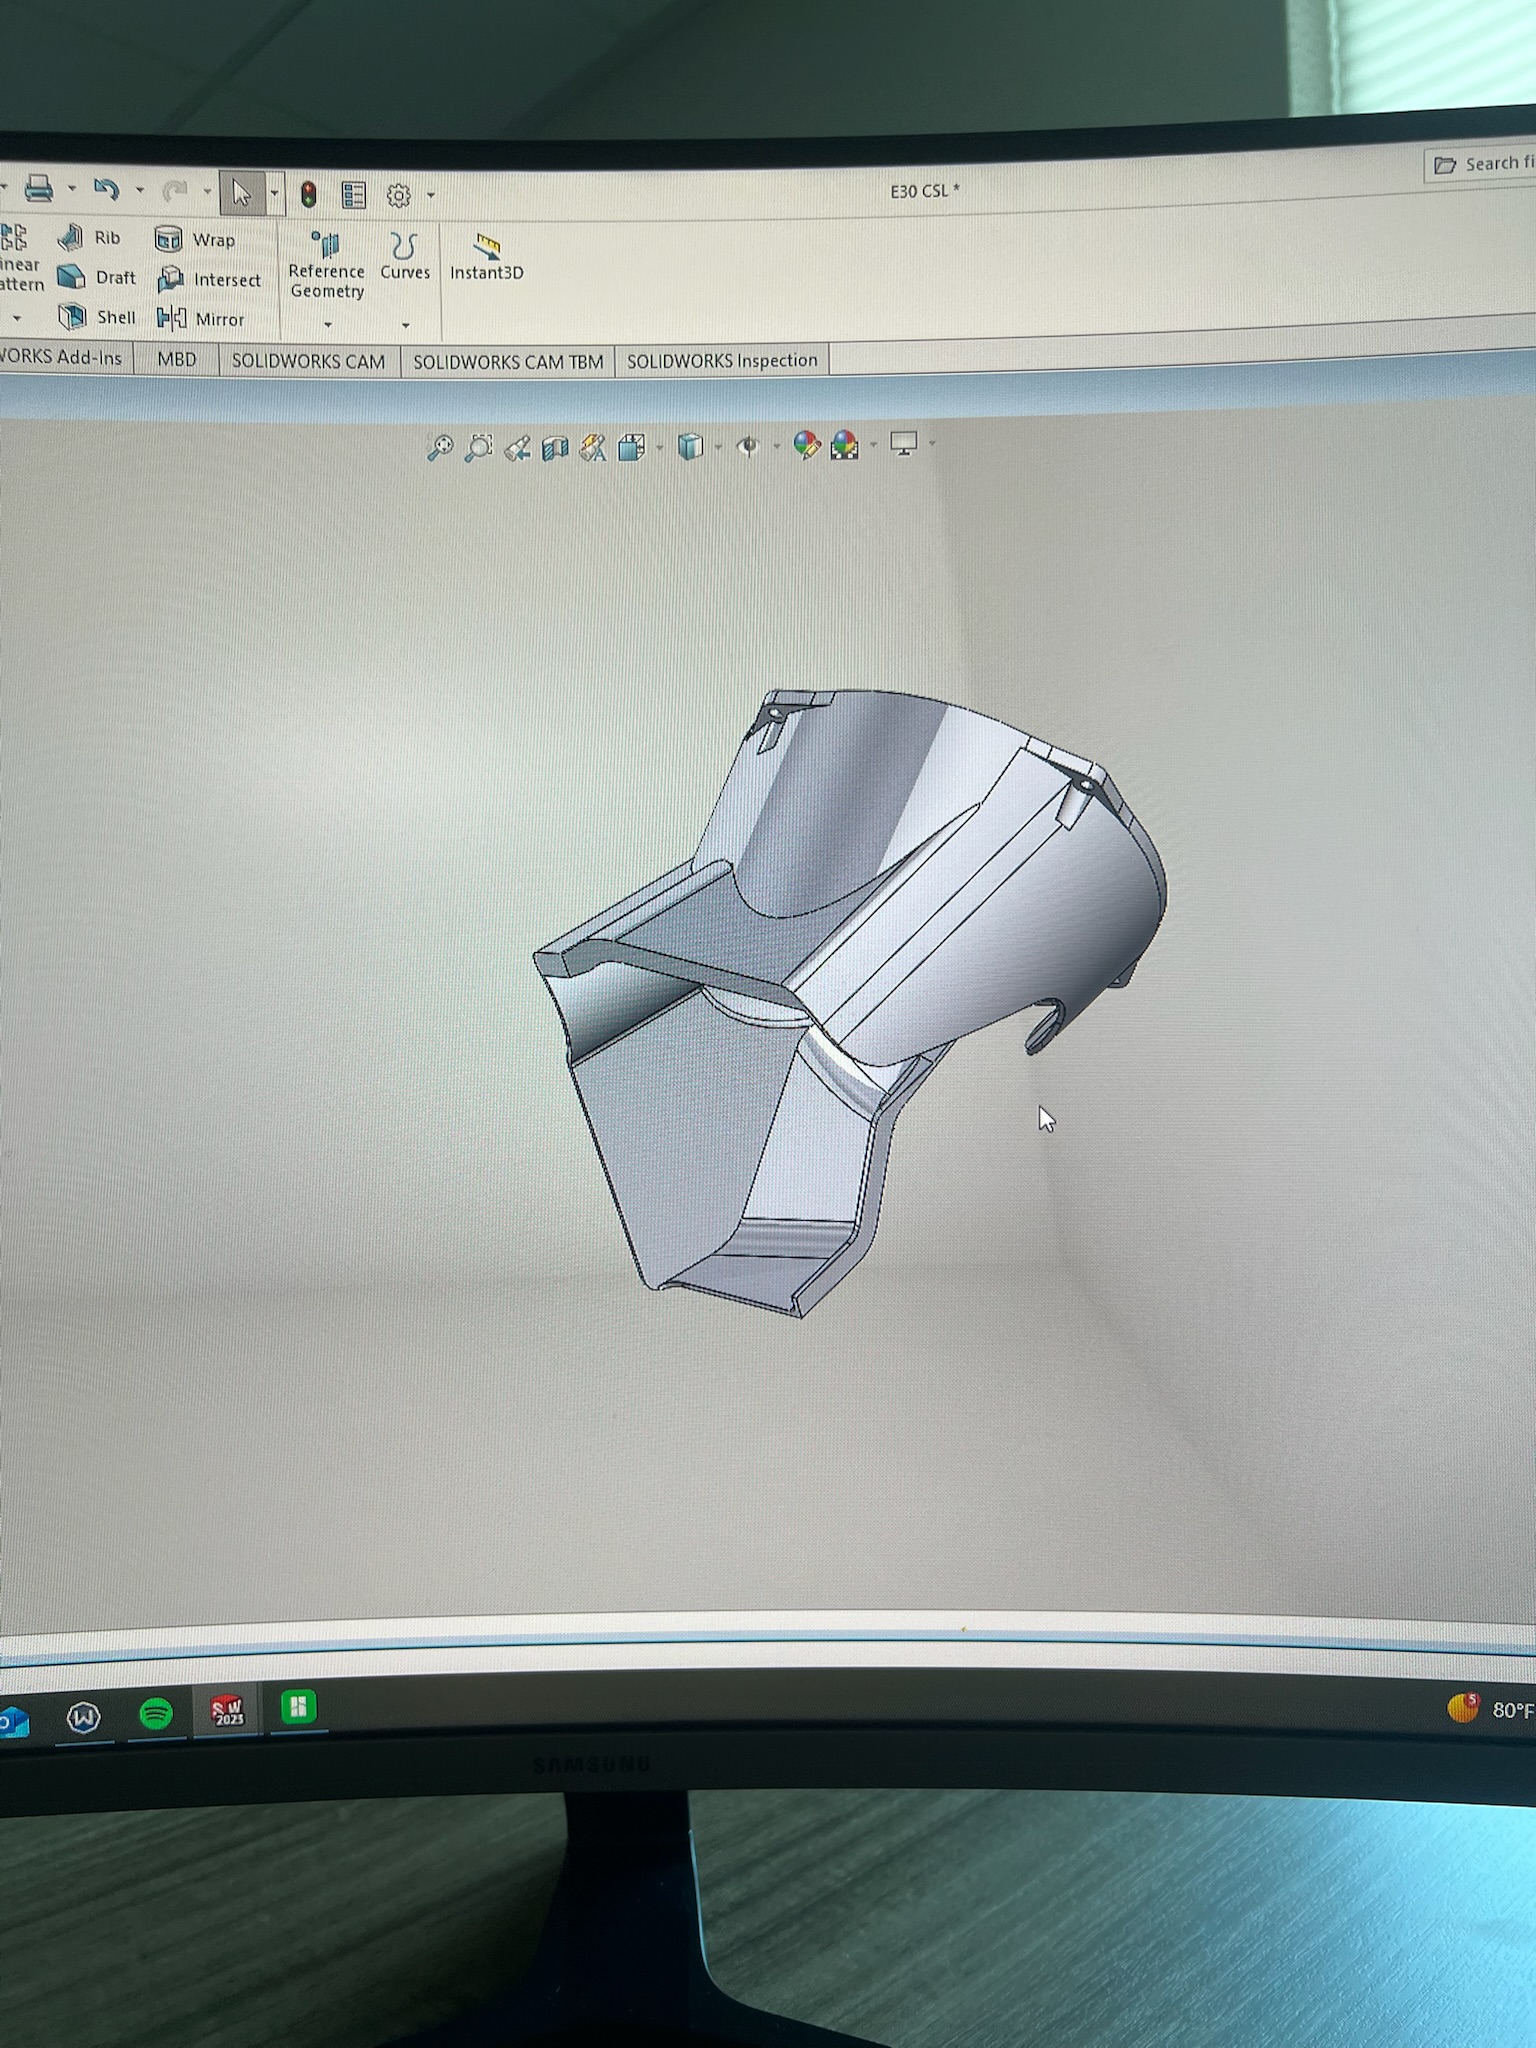
Task: Expand View Settings dropdown arrow
Action: pos(932,442)
